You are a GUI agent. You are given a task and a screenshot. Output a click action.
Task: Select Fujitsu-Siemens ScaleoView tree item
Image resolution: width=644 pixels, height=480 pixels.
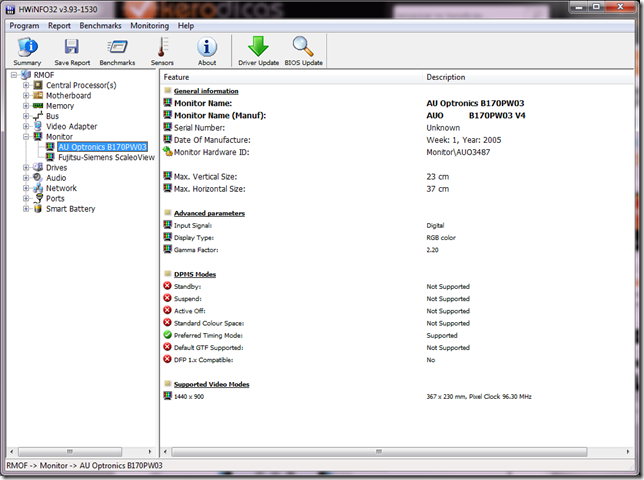(106, 157)
